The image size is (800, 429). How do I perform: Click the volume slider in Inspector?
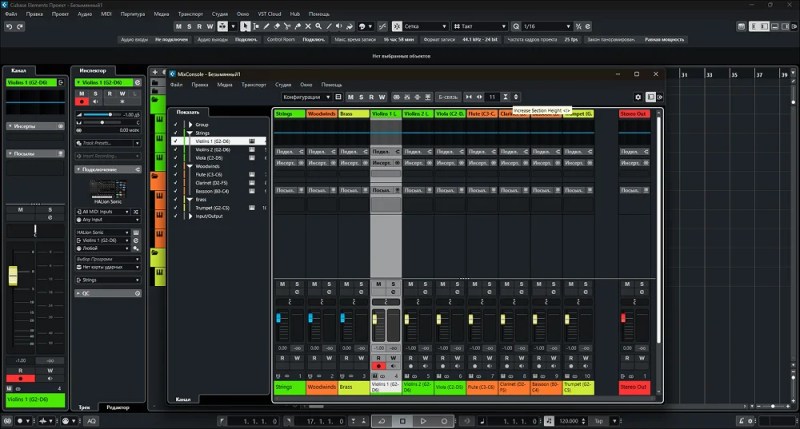pos(103,115)
